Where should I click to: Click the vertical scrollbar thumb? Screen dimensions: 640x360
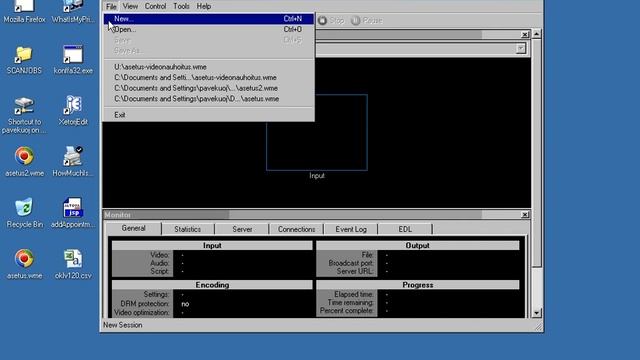tap(536, 153)
